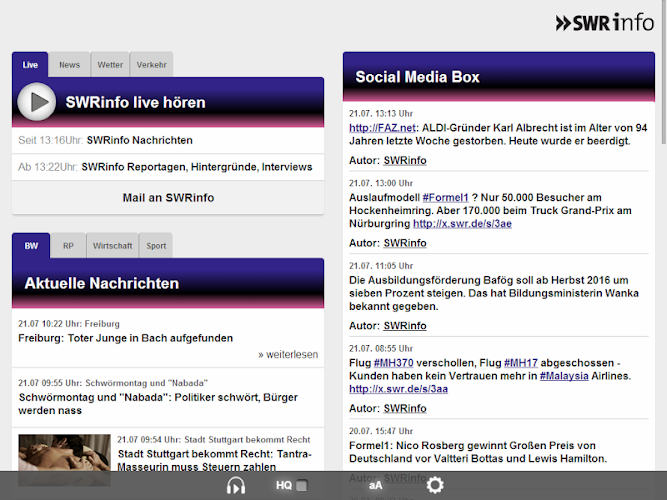
Task: Open the #Malaysia hashtag link
Action: [564, 376]
